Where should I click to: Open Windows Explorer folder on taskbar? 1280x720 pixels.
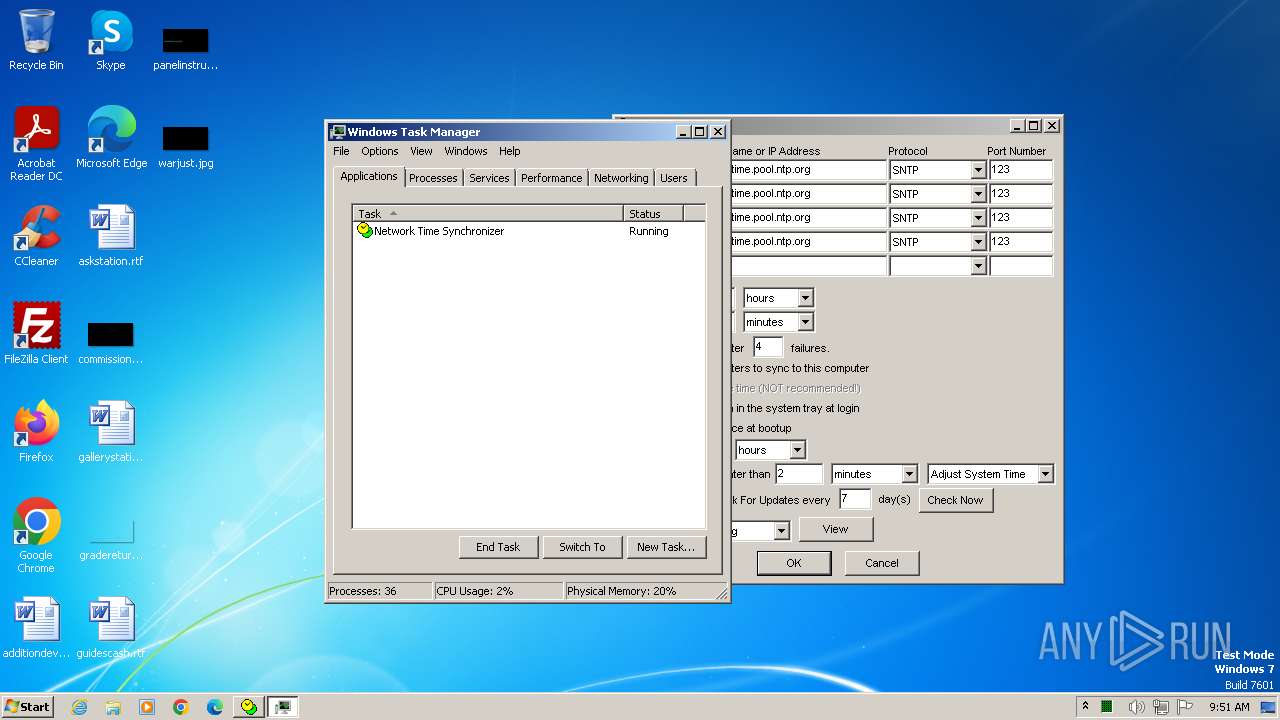tap(113, 707)
